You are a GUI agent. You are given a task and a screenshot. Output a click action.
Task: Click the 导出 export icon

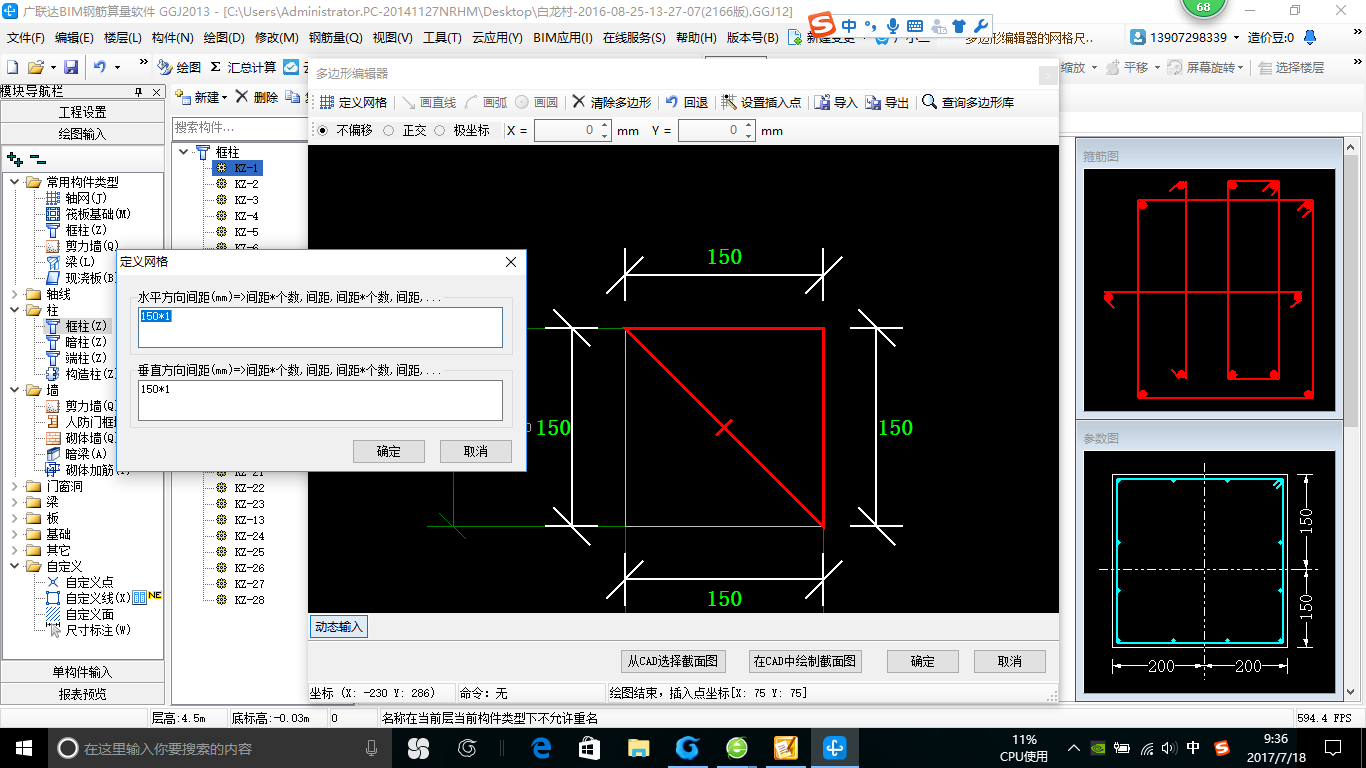[x=873, y=102]
